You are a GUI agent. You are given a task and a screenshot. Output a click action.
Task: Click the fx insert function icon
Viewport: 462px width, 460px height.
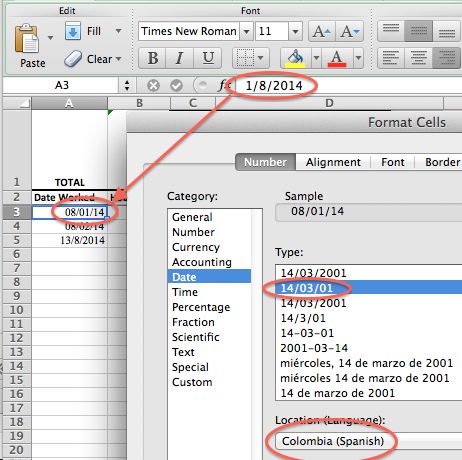click(223, 86)
